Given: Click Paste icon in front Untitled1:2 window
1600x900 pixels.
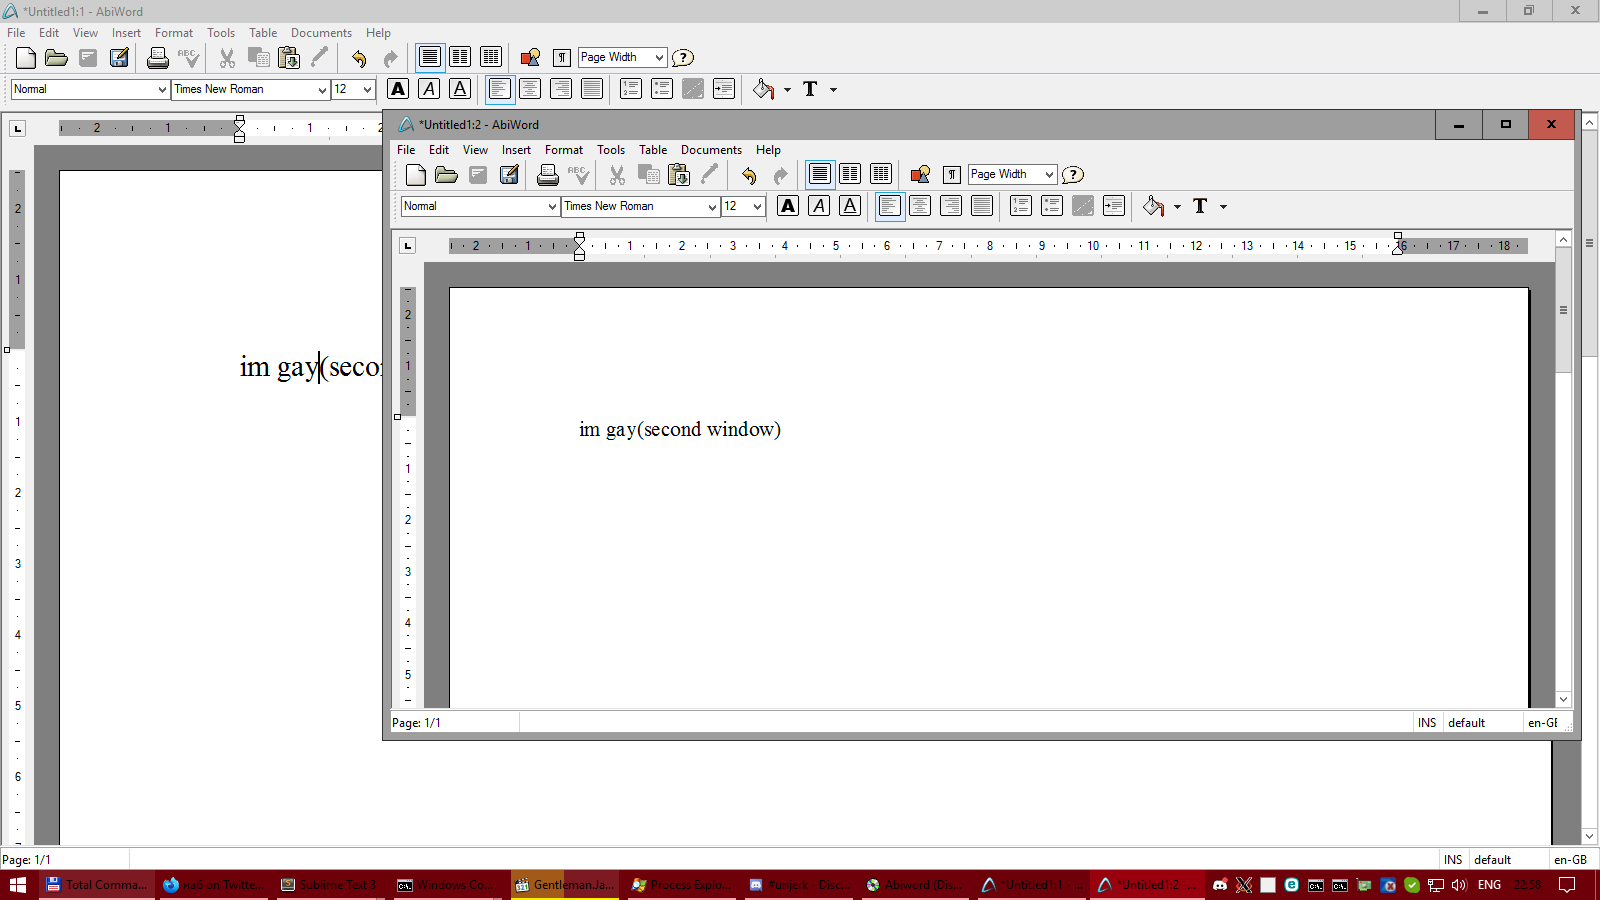Looking at the screenshot, I should coord(679,175).
